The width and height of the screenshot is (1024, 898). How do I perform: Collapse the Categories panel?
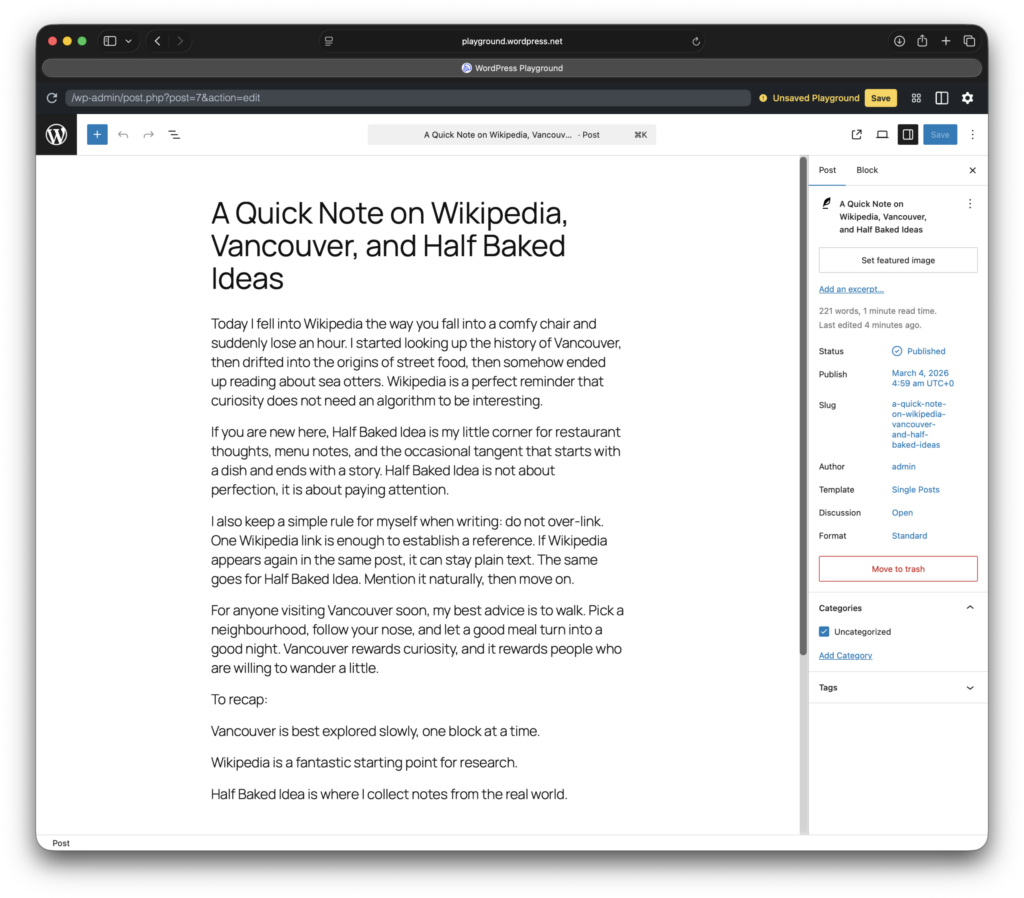(x=969, y=608)
